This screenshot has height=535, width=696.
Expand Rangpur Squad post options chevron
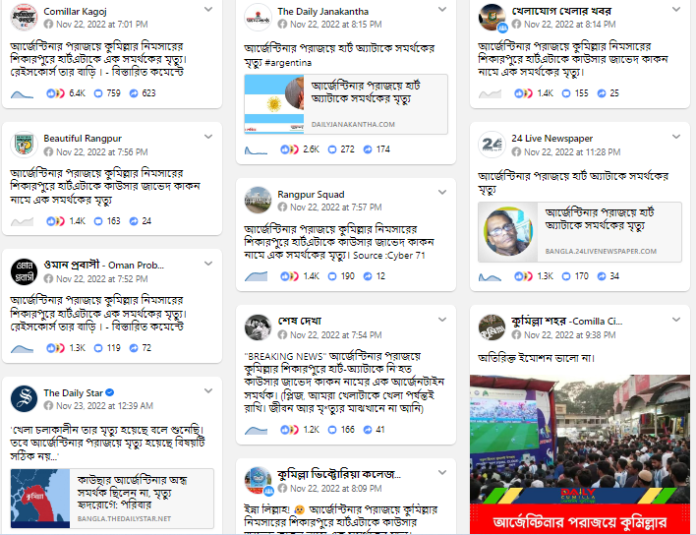442,192
